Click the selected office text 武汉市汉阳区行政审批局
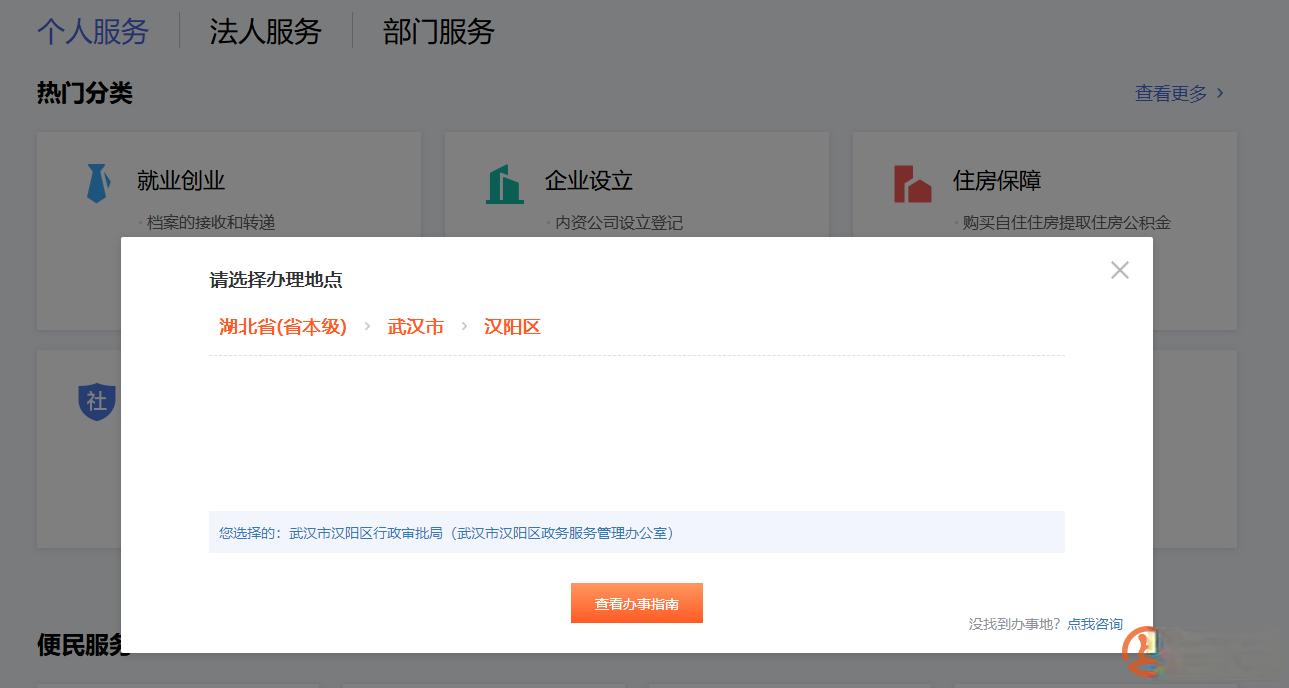 (x=366, y=533)
